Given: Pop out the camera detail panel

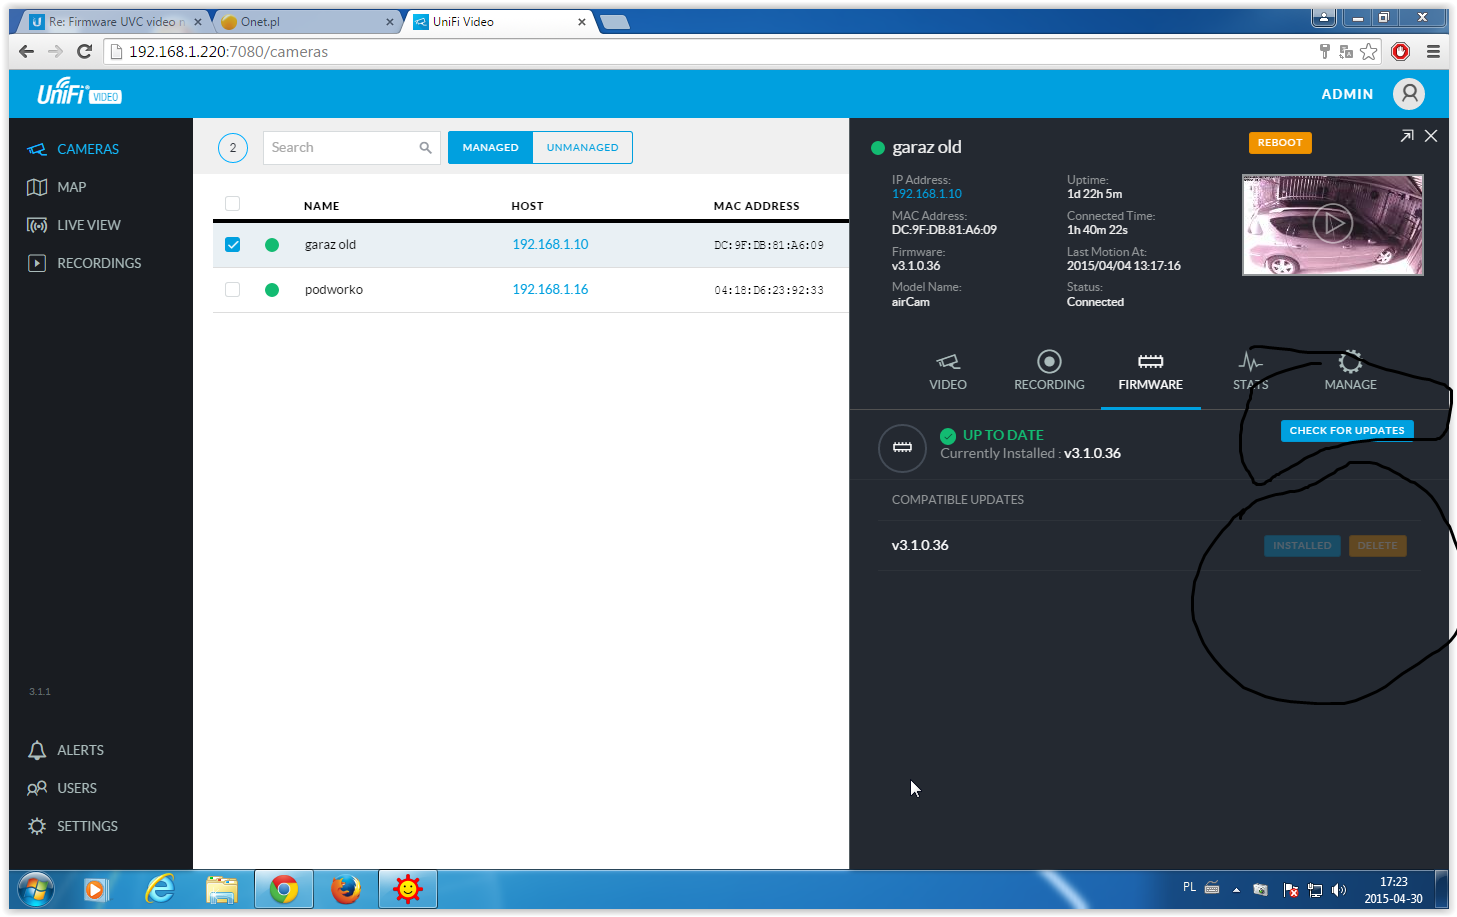Looking at the screenshot, I should click(x=1407, y=136).
